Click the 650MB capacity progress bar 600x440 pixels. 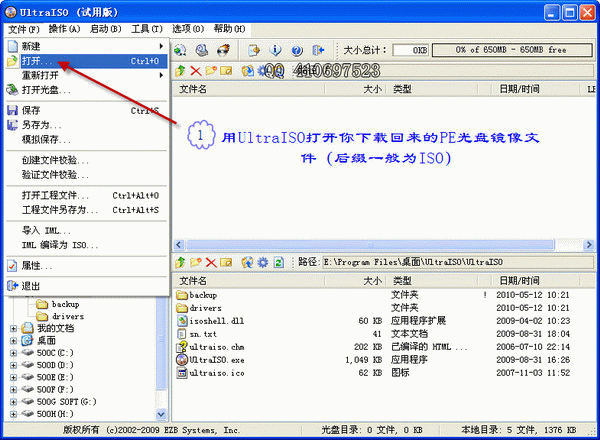click(x=513, y=49)
